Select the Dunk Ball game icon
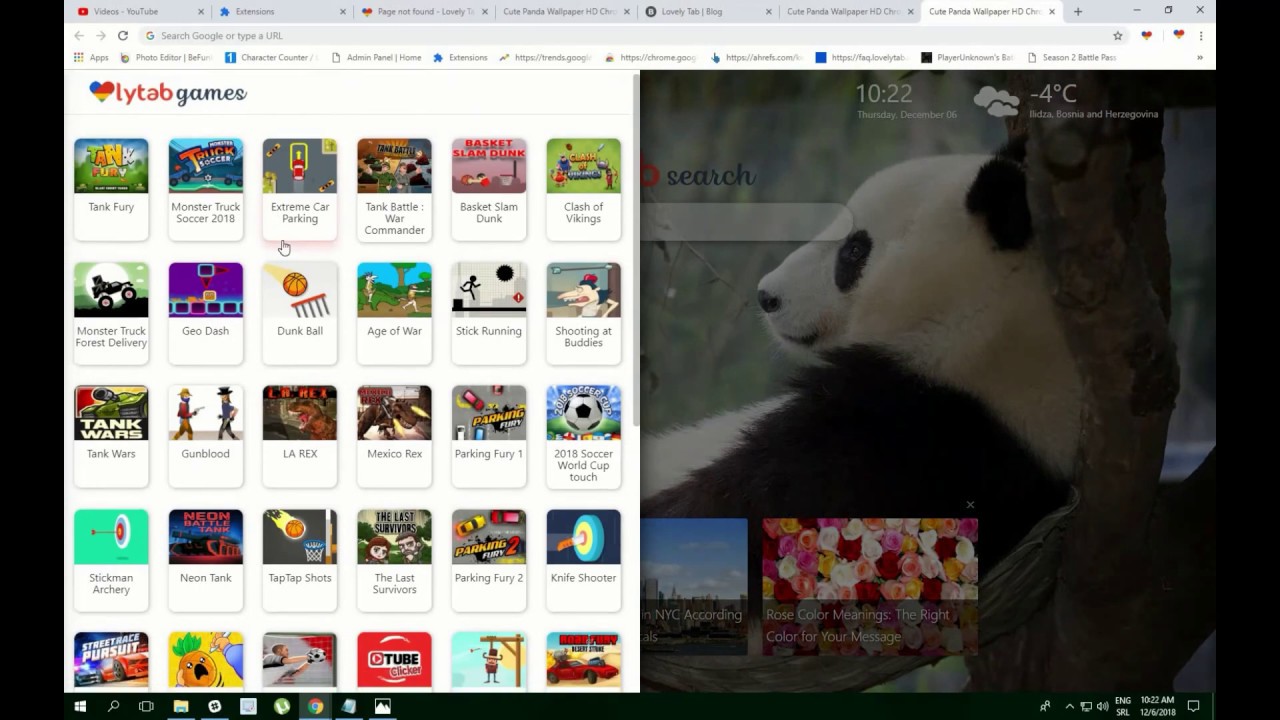1280x720 pixels. (299, 290)
